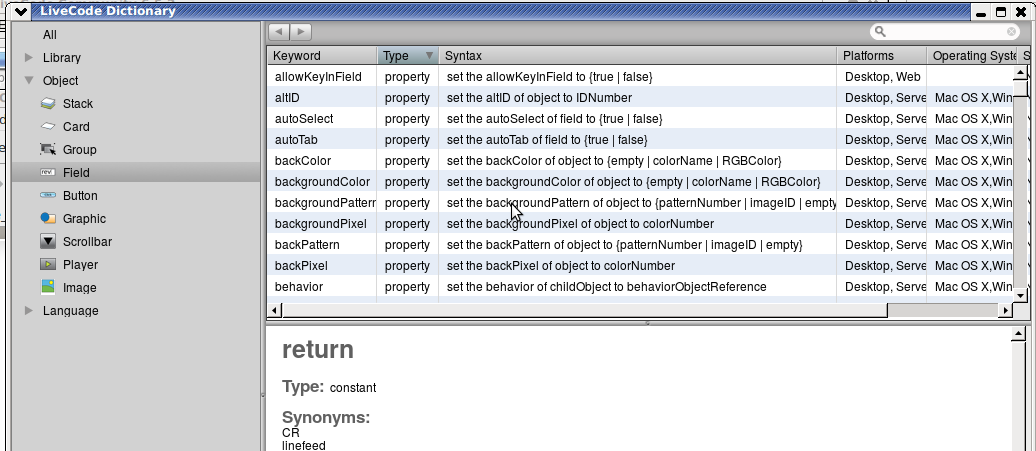
Task: Expand the Language tree category
Action: coord(28,311)
